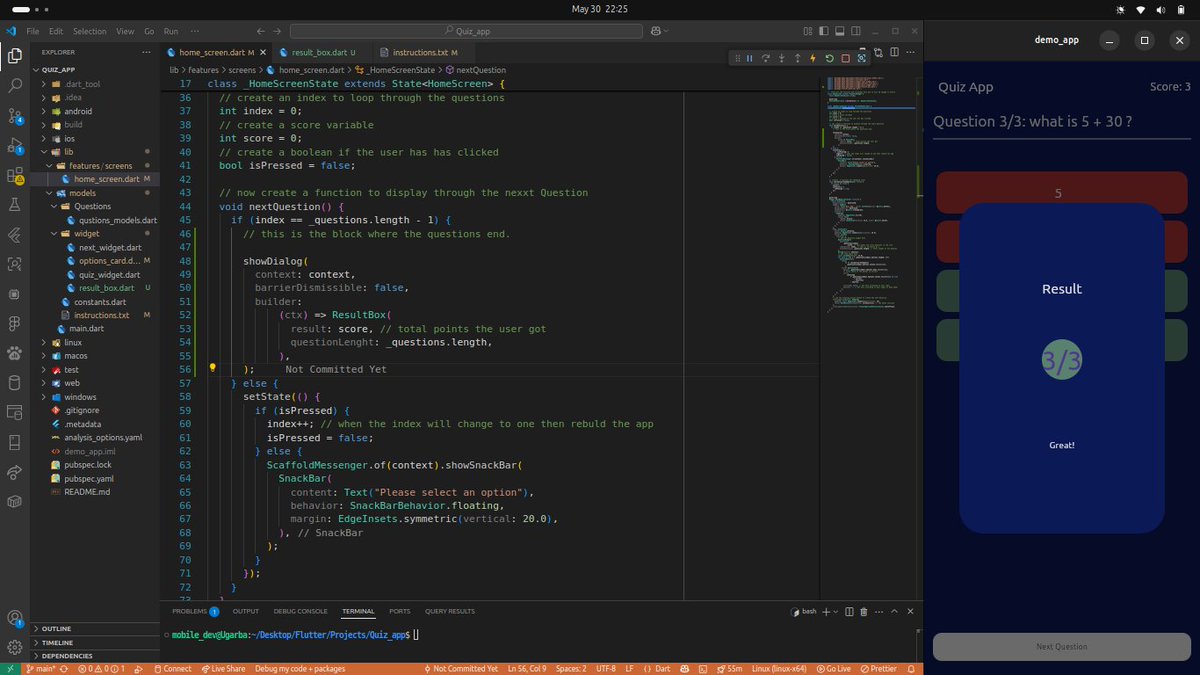Open the new terminal launch profile dropdown

835,611
